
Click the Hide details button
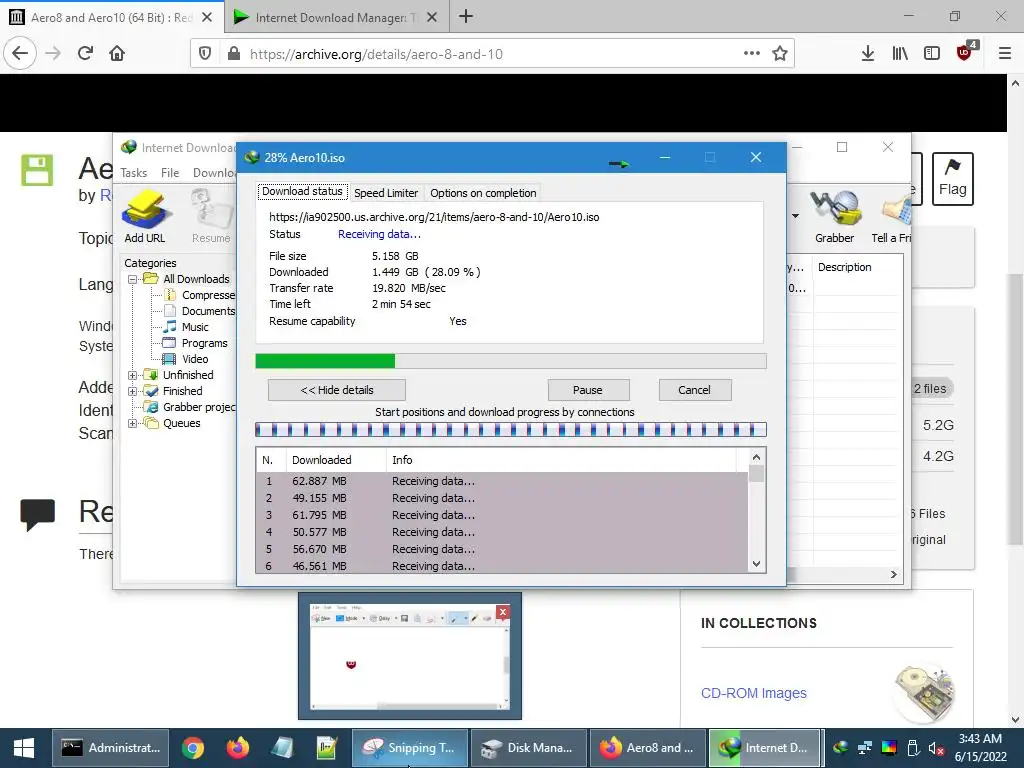tap(337, 390)
